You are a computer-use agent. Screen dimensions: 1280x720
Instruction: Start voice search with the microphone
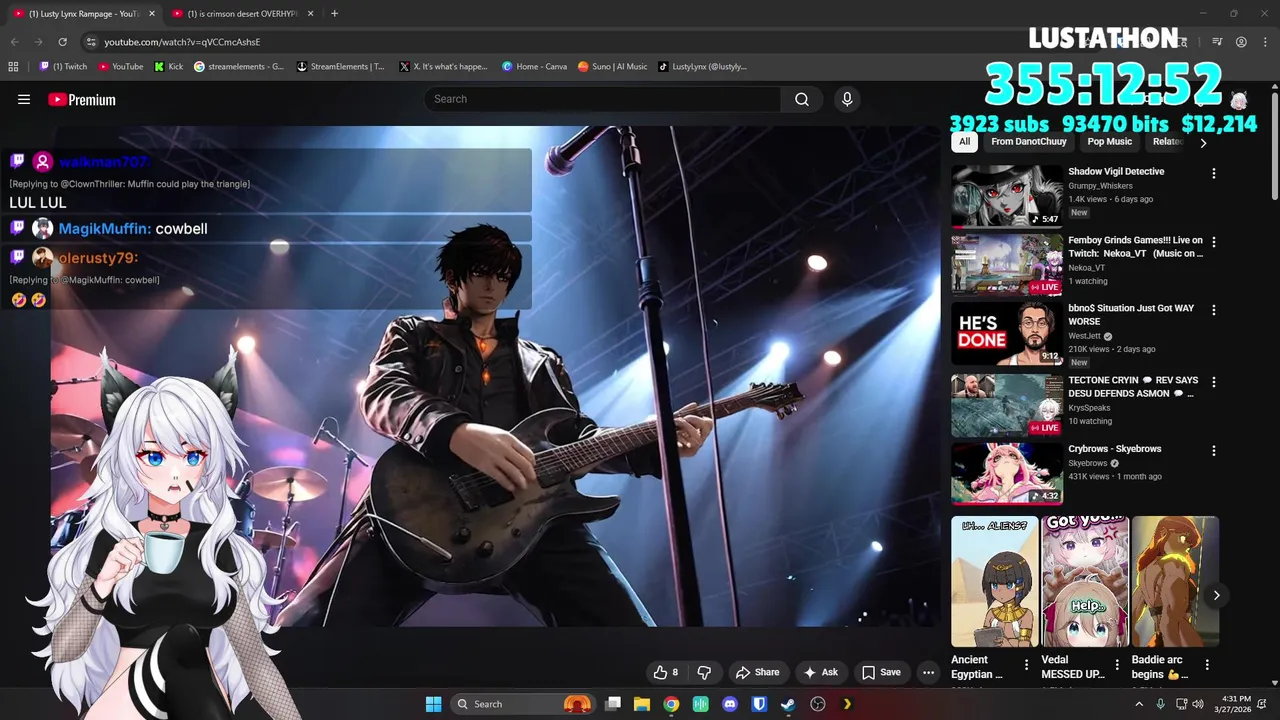click(847, 99)
